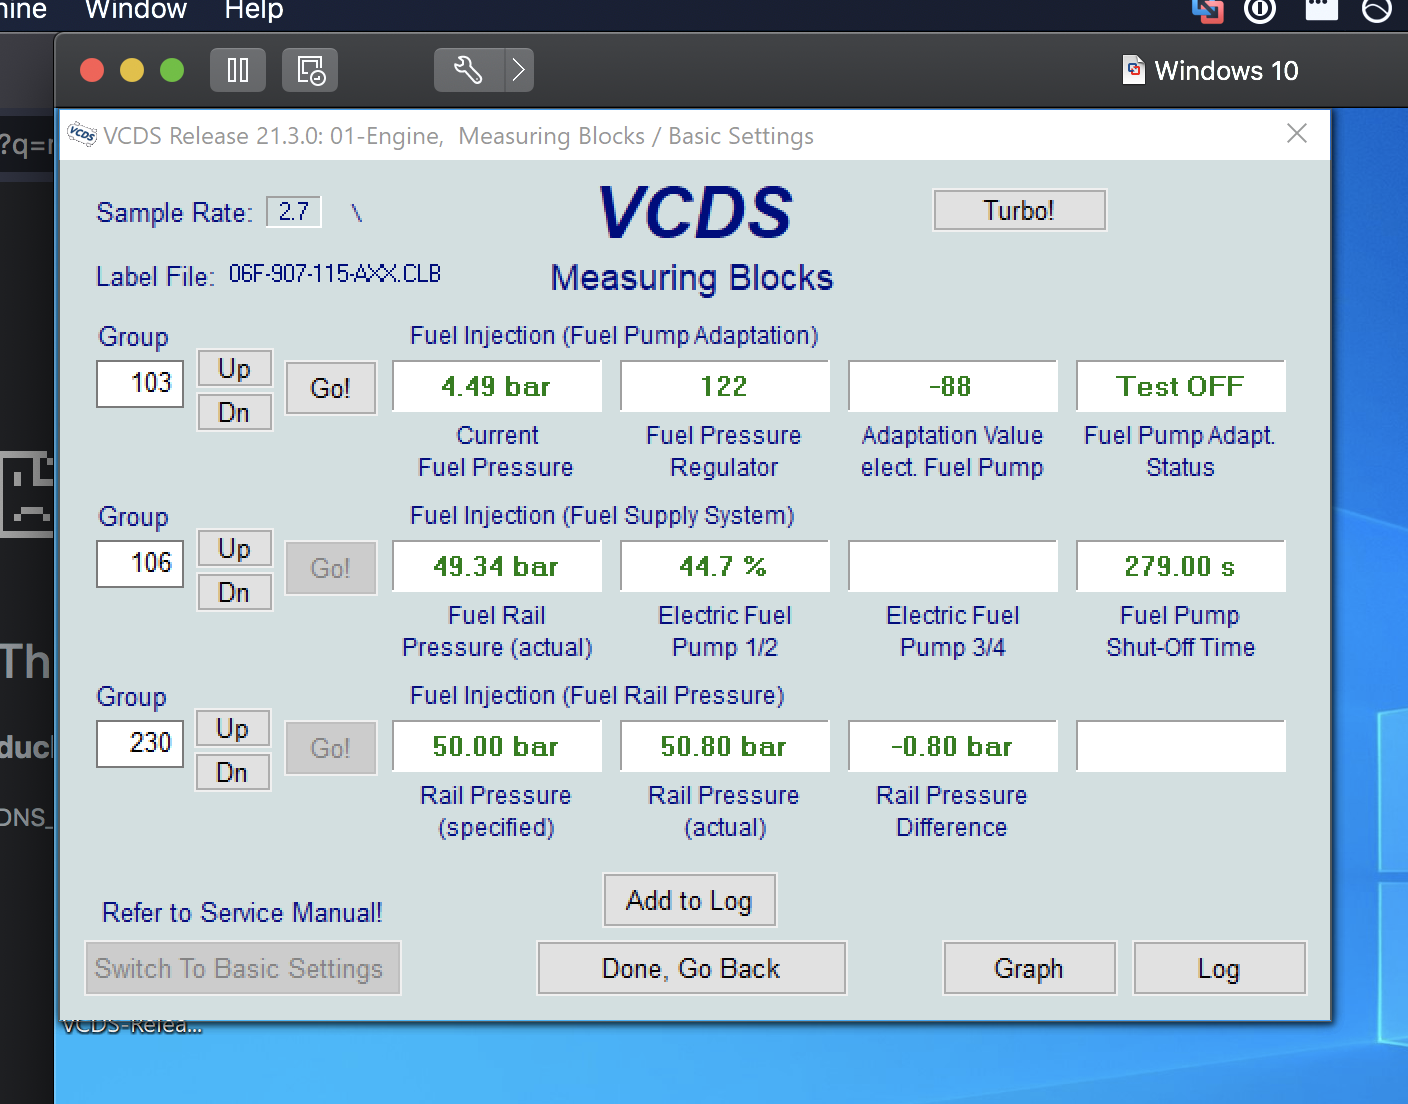Click the Refer to Service Manual! text
This screenshot has height=1104, width=1408.
[x=242, y=912]
